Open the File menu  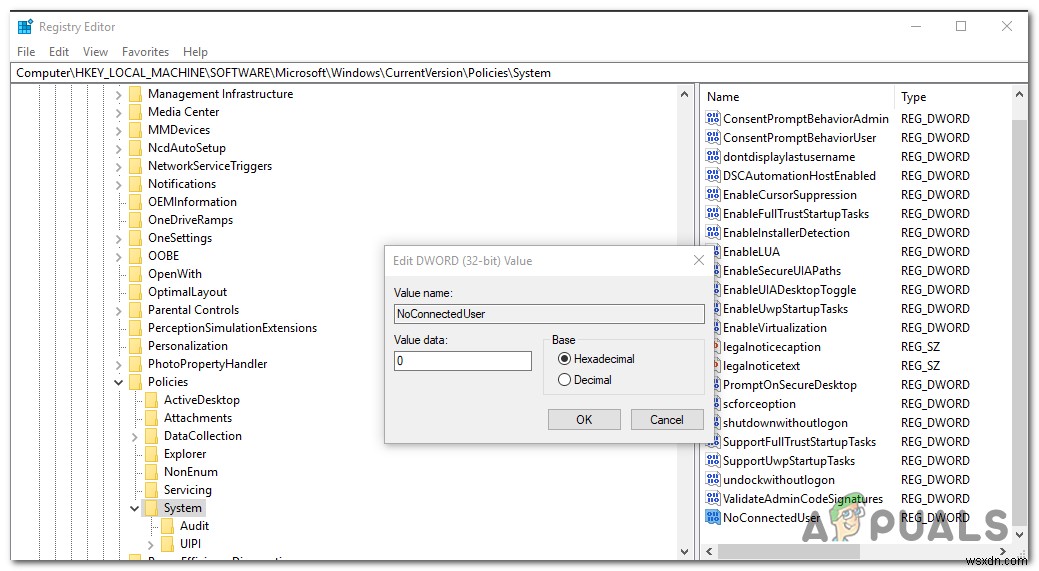27,52
